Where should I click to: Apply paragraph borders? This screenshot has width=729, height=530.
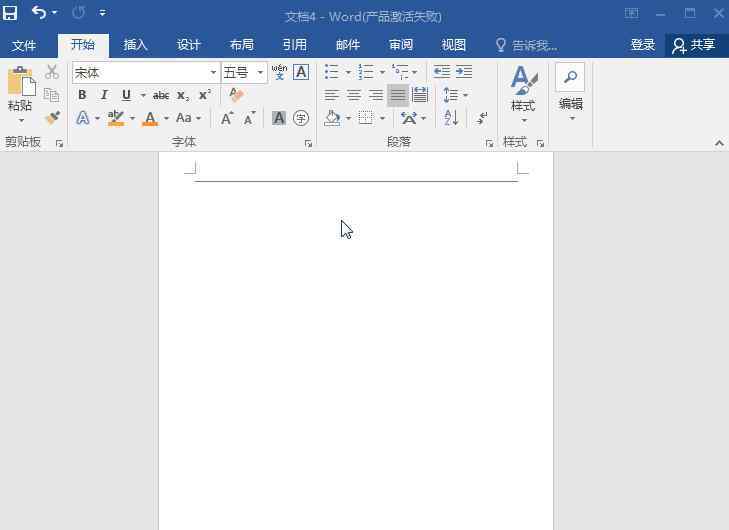point(366,118)
